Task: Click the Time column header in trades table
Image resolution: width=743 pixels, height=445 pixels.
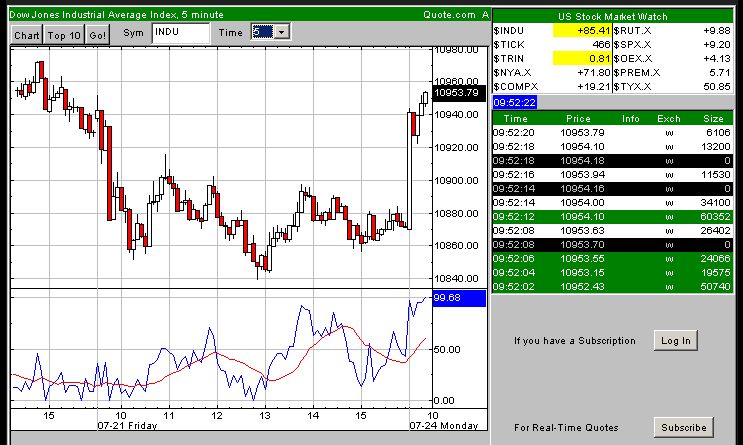Action: tap(515, 119)
